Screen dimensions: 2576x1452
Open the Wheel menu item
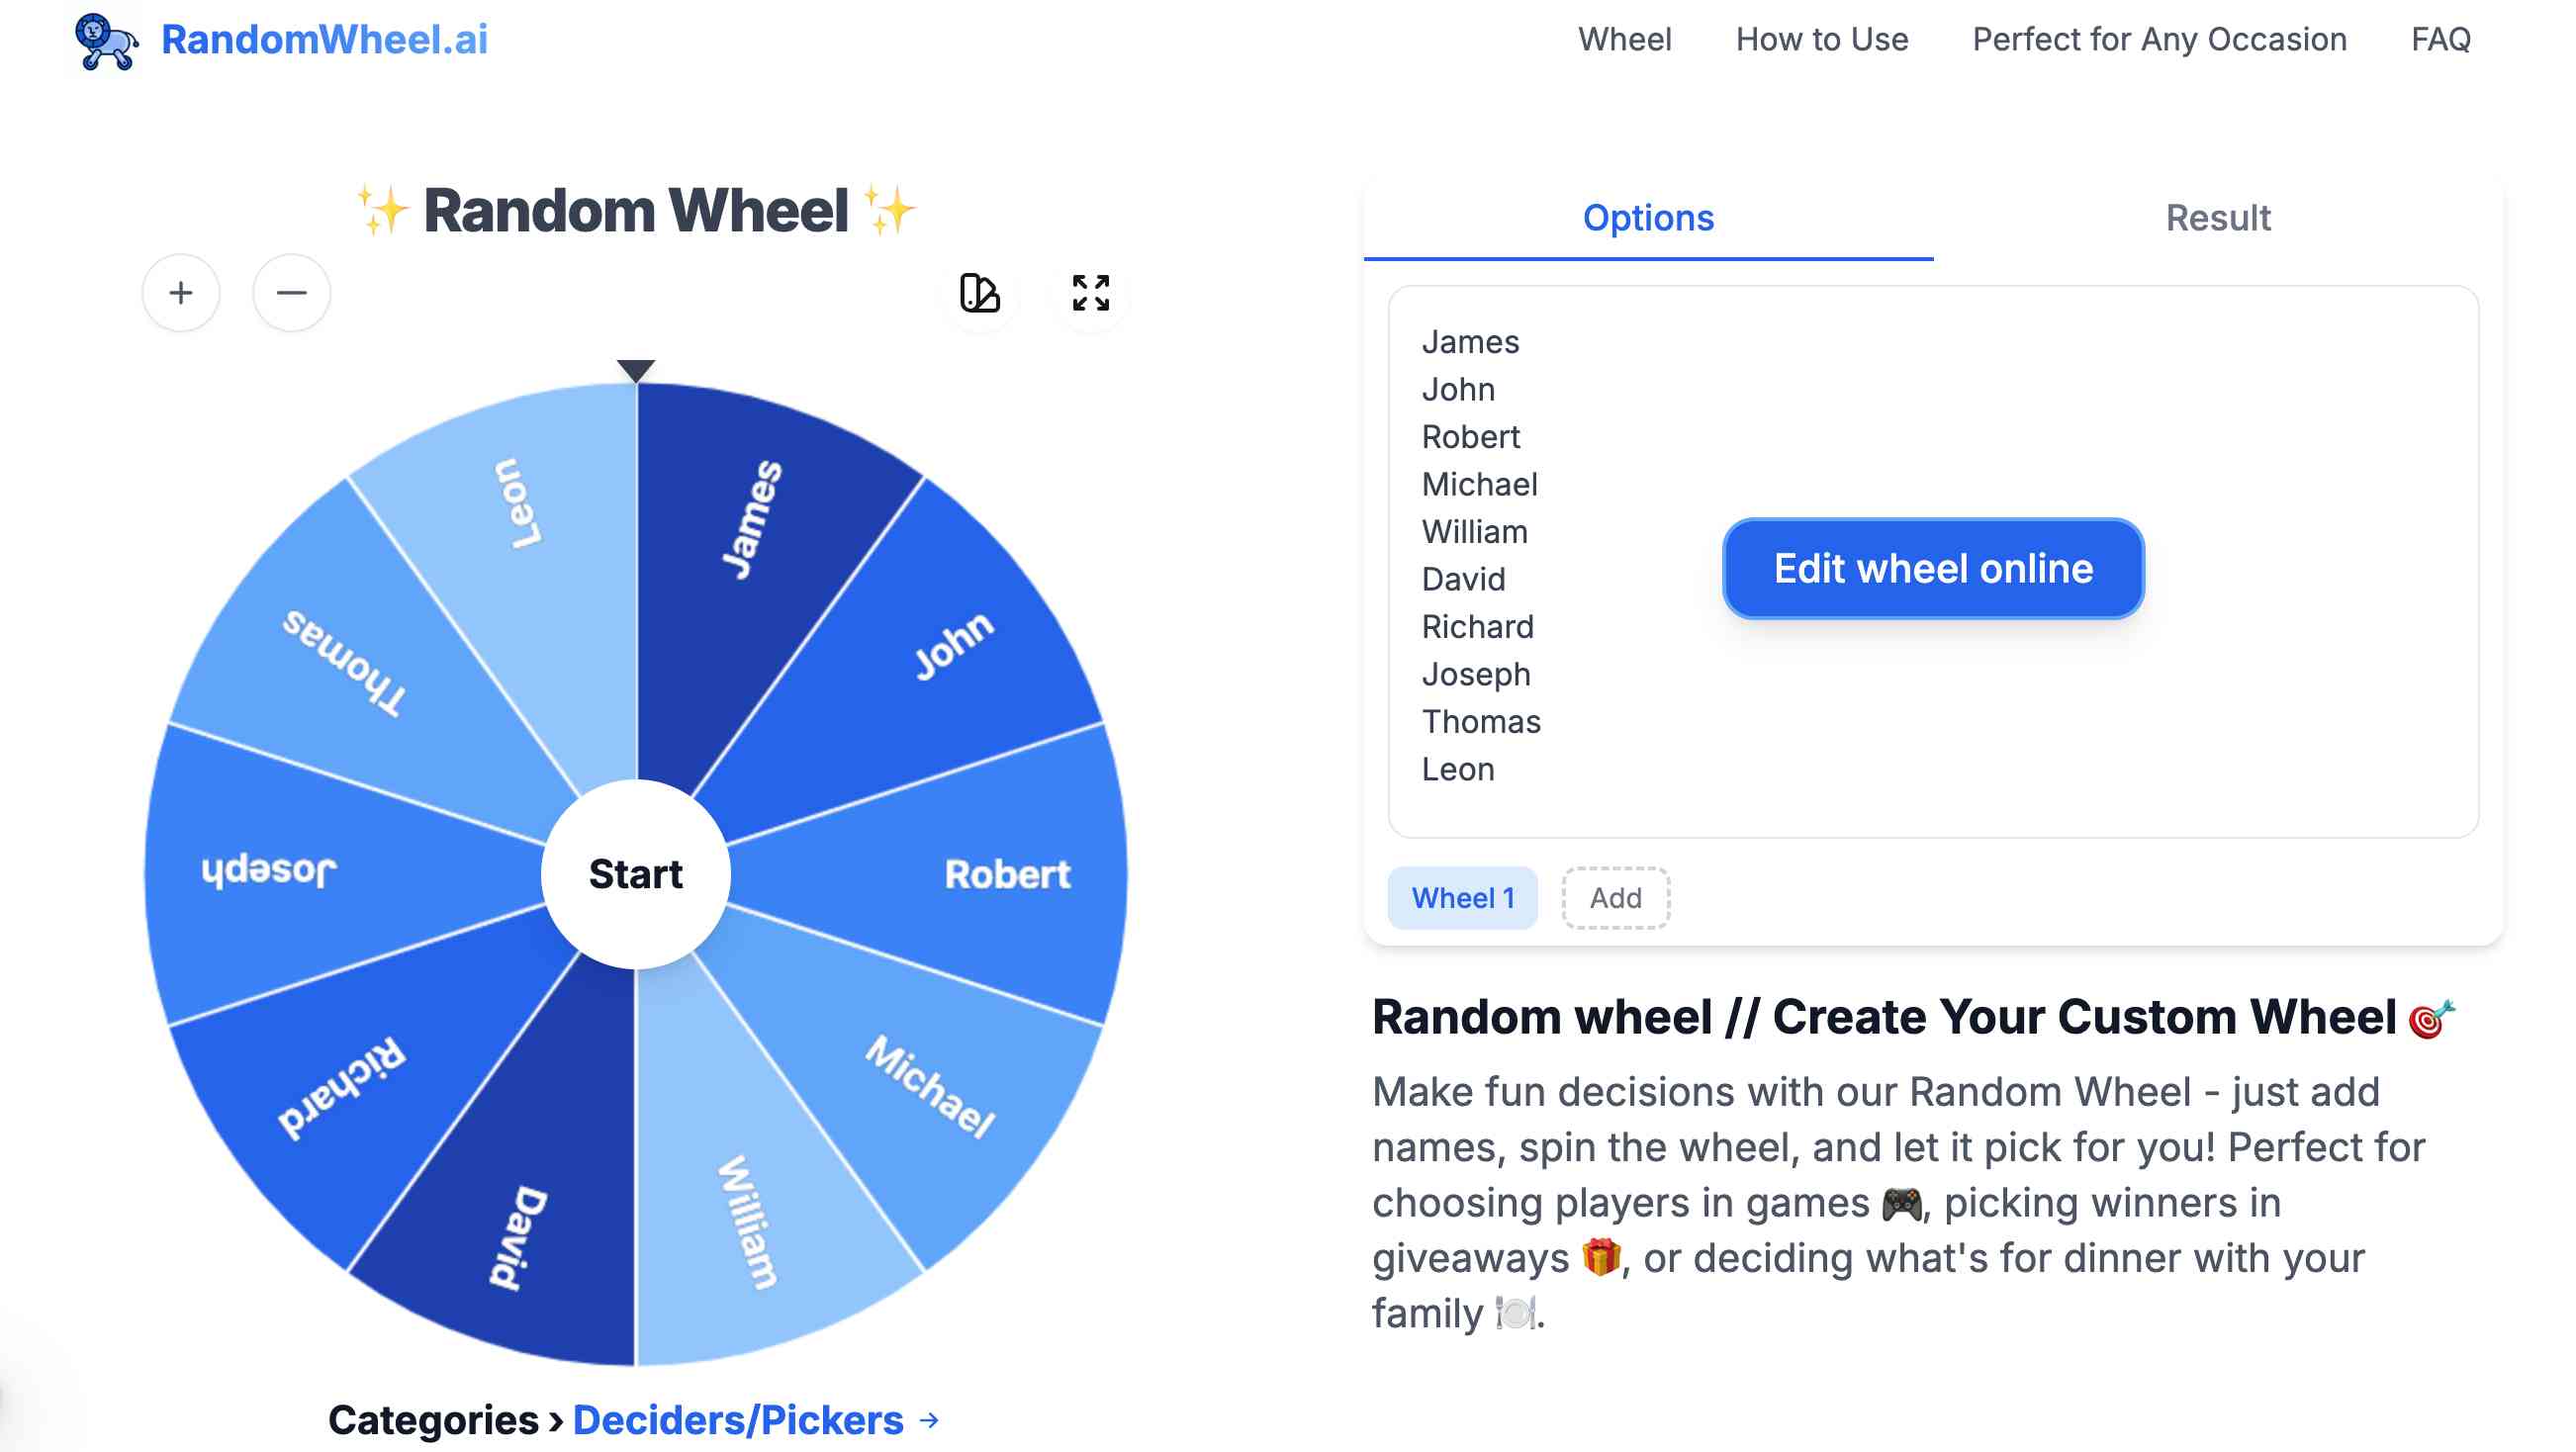click(1625, 39)
